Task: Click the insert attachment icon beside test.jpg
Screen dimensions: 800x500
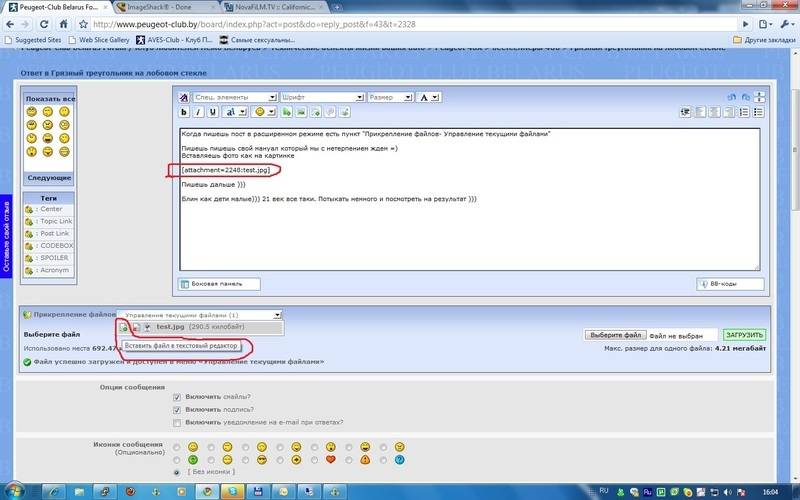Action: pos(123,327)
